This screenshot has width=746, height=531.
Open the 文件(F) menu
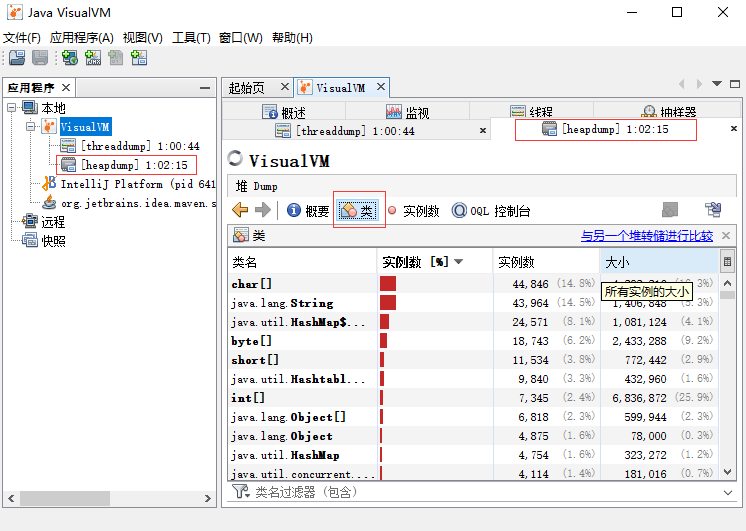tap(22, 38)
